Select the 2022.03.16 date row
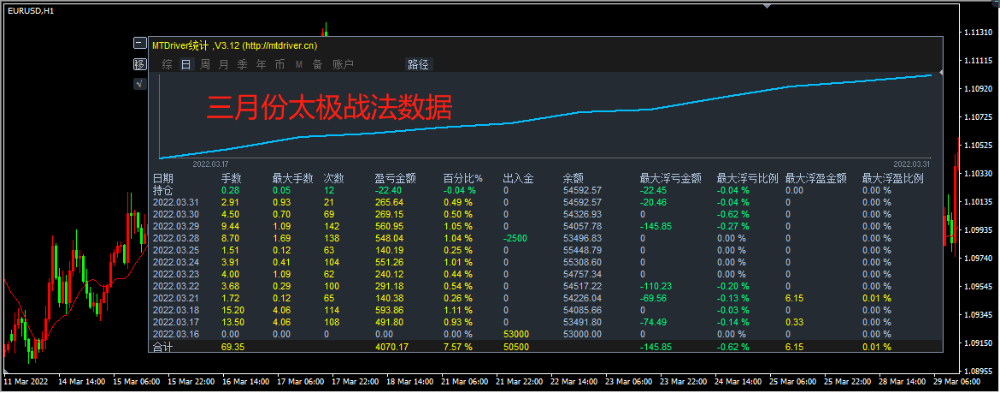Viewport: 1000px width, 393px height. pos(175,334)
